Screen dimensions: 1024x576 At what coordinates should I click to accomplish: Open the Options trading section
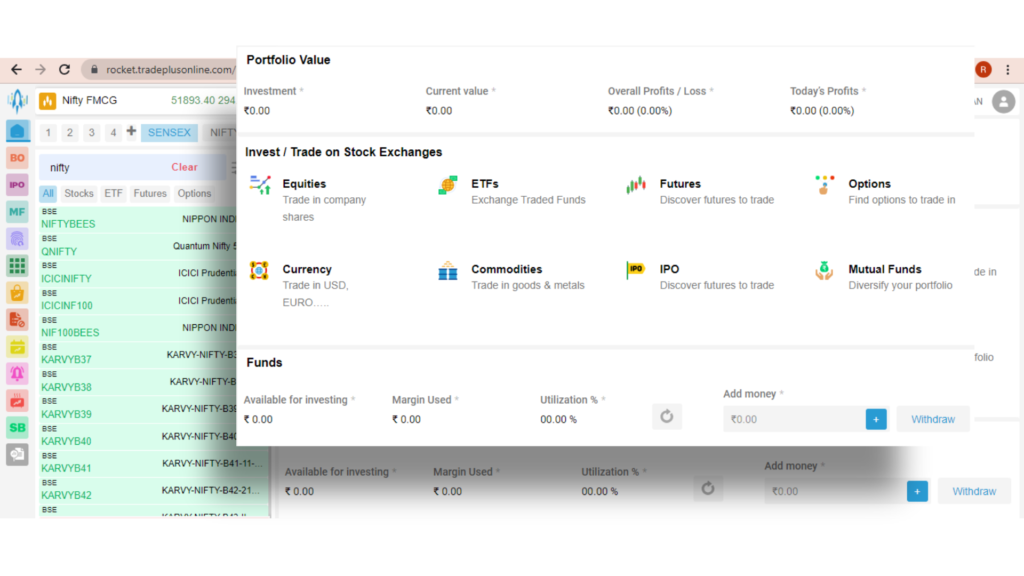(869, 184)
